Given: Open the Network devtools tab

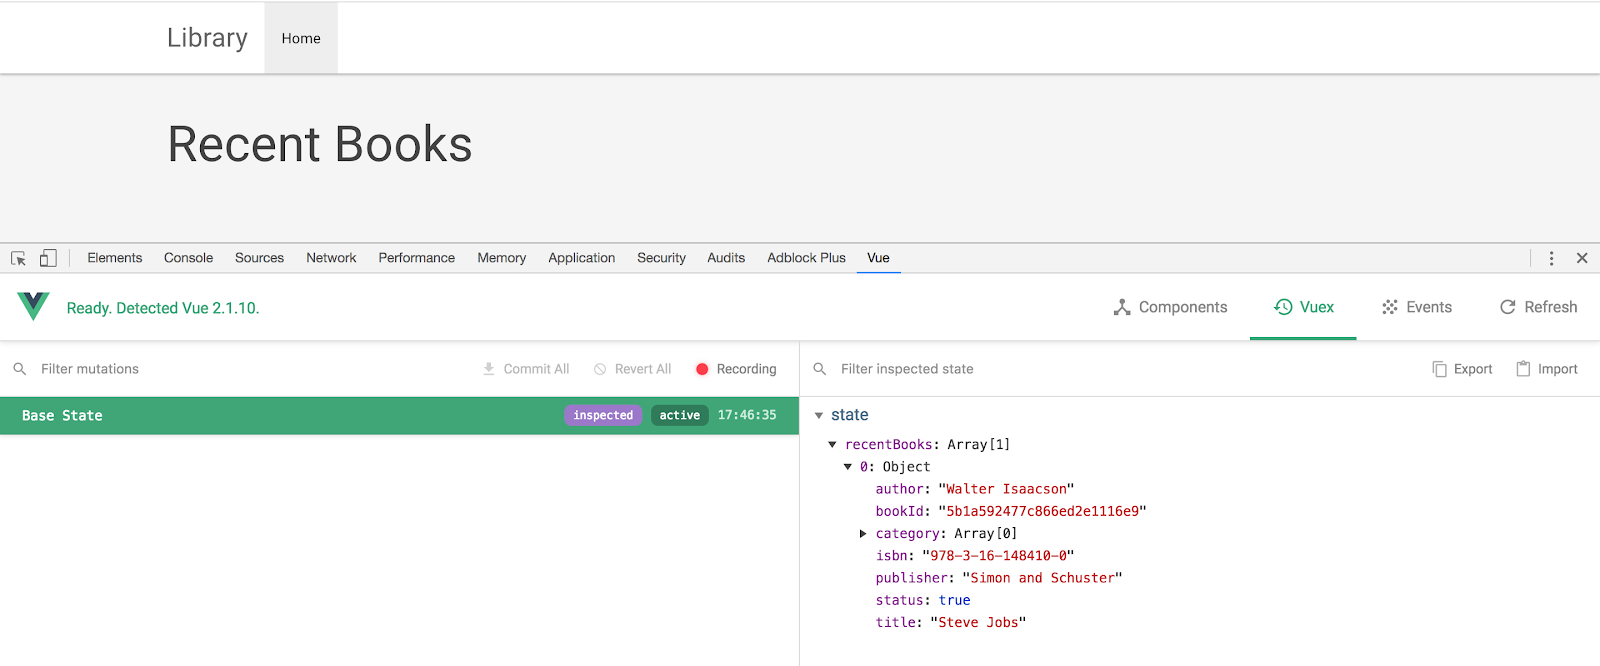Looking at the screenshot, I should pyautogui.click(x=331, y=258).
